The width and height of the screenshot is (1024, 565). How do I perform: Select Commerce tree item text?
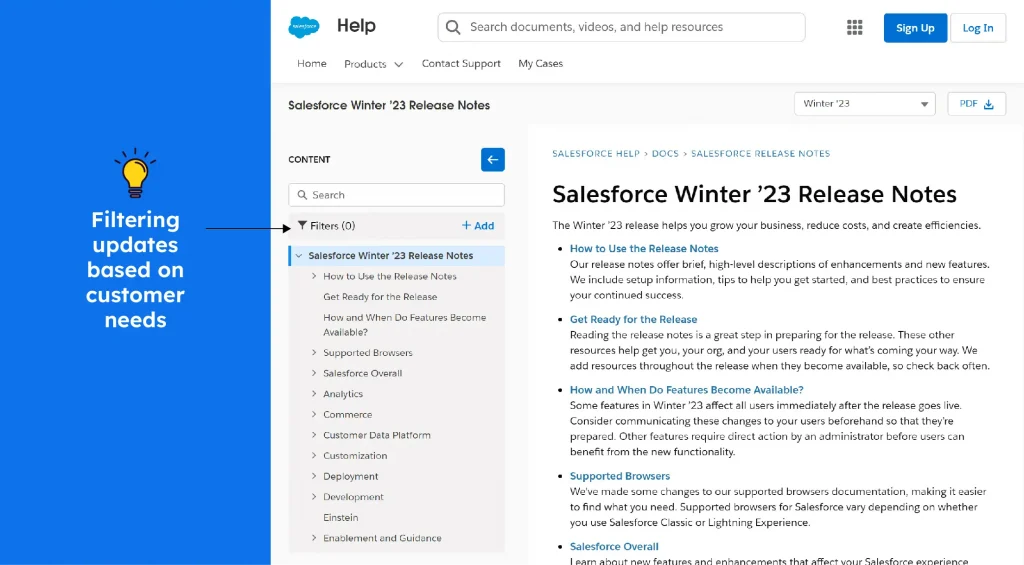coord(347,414)
